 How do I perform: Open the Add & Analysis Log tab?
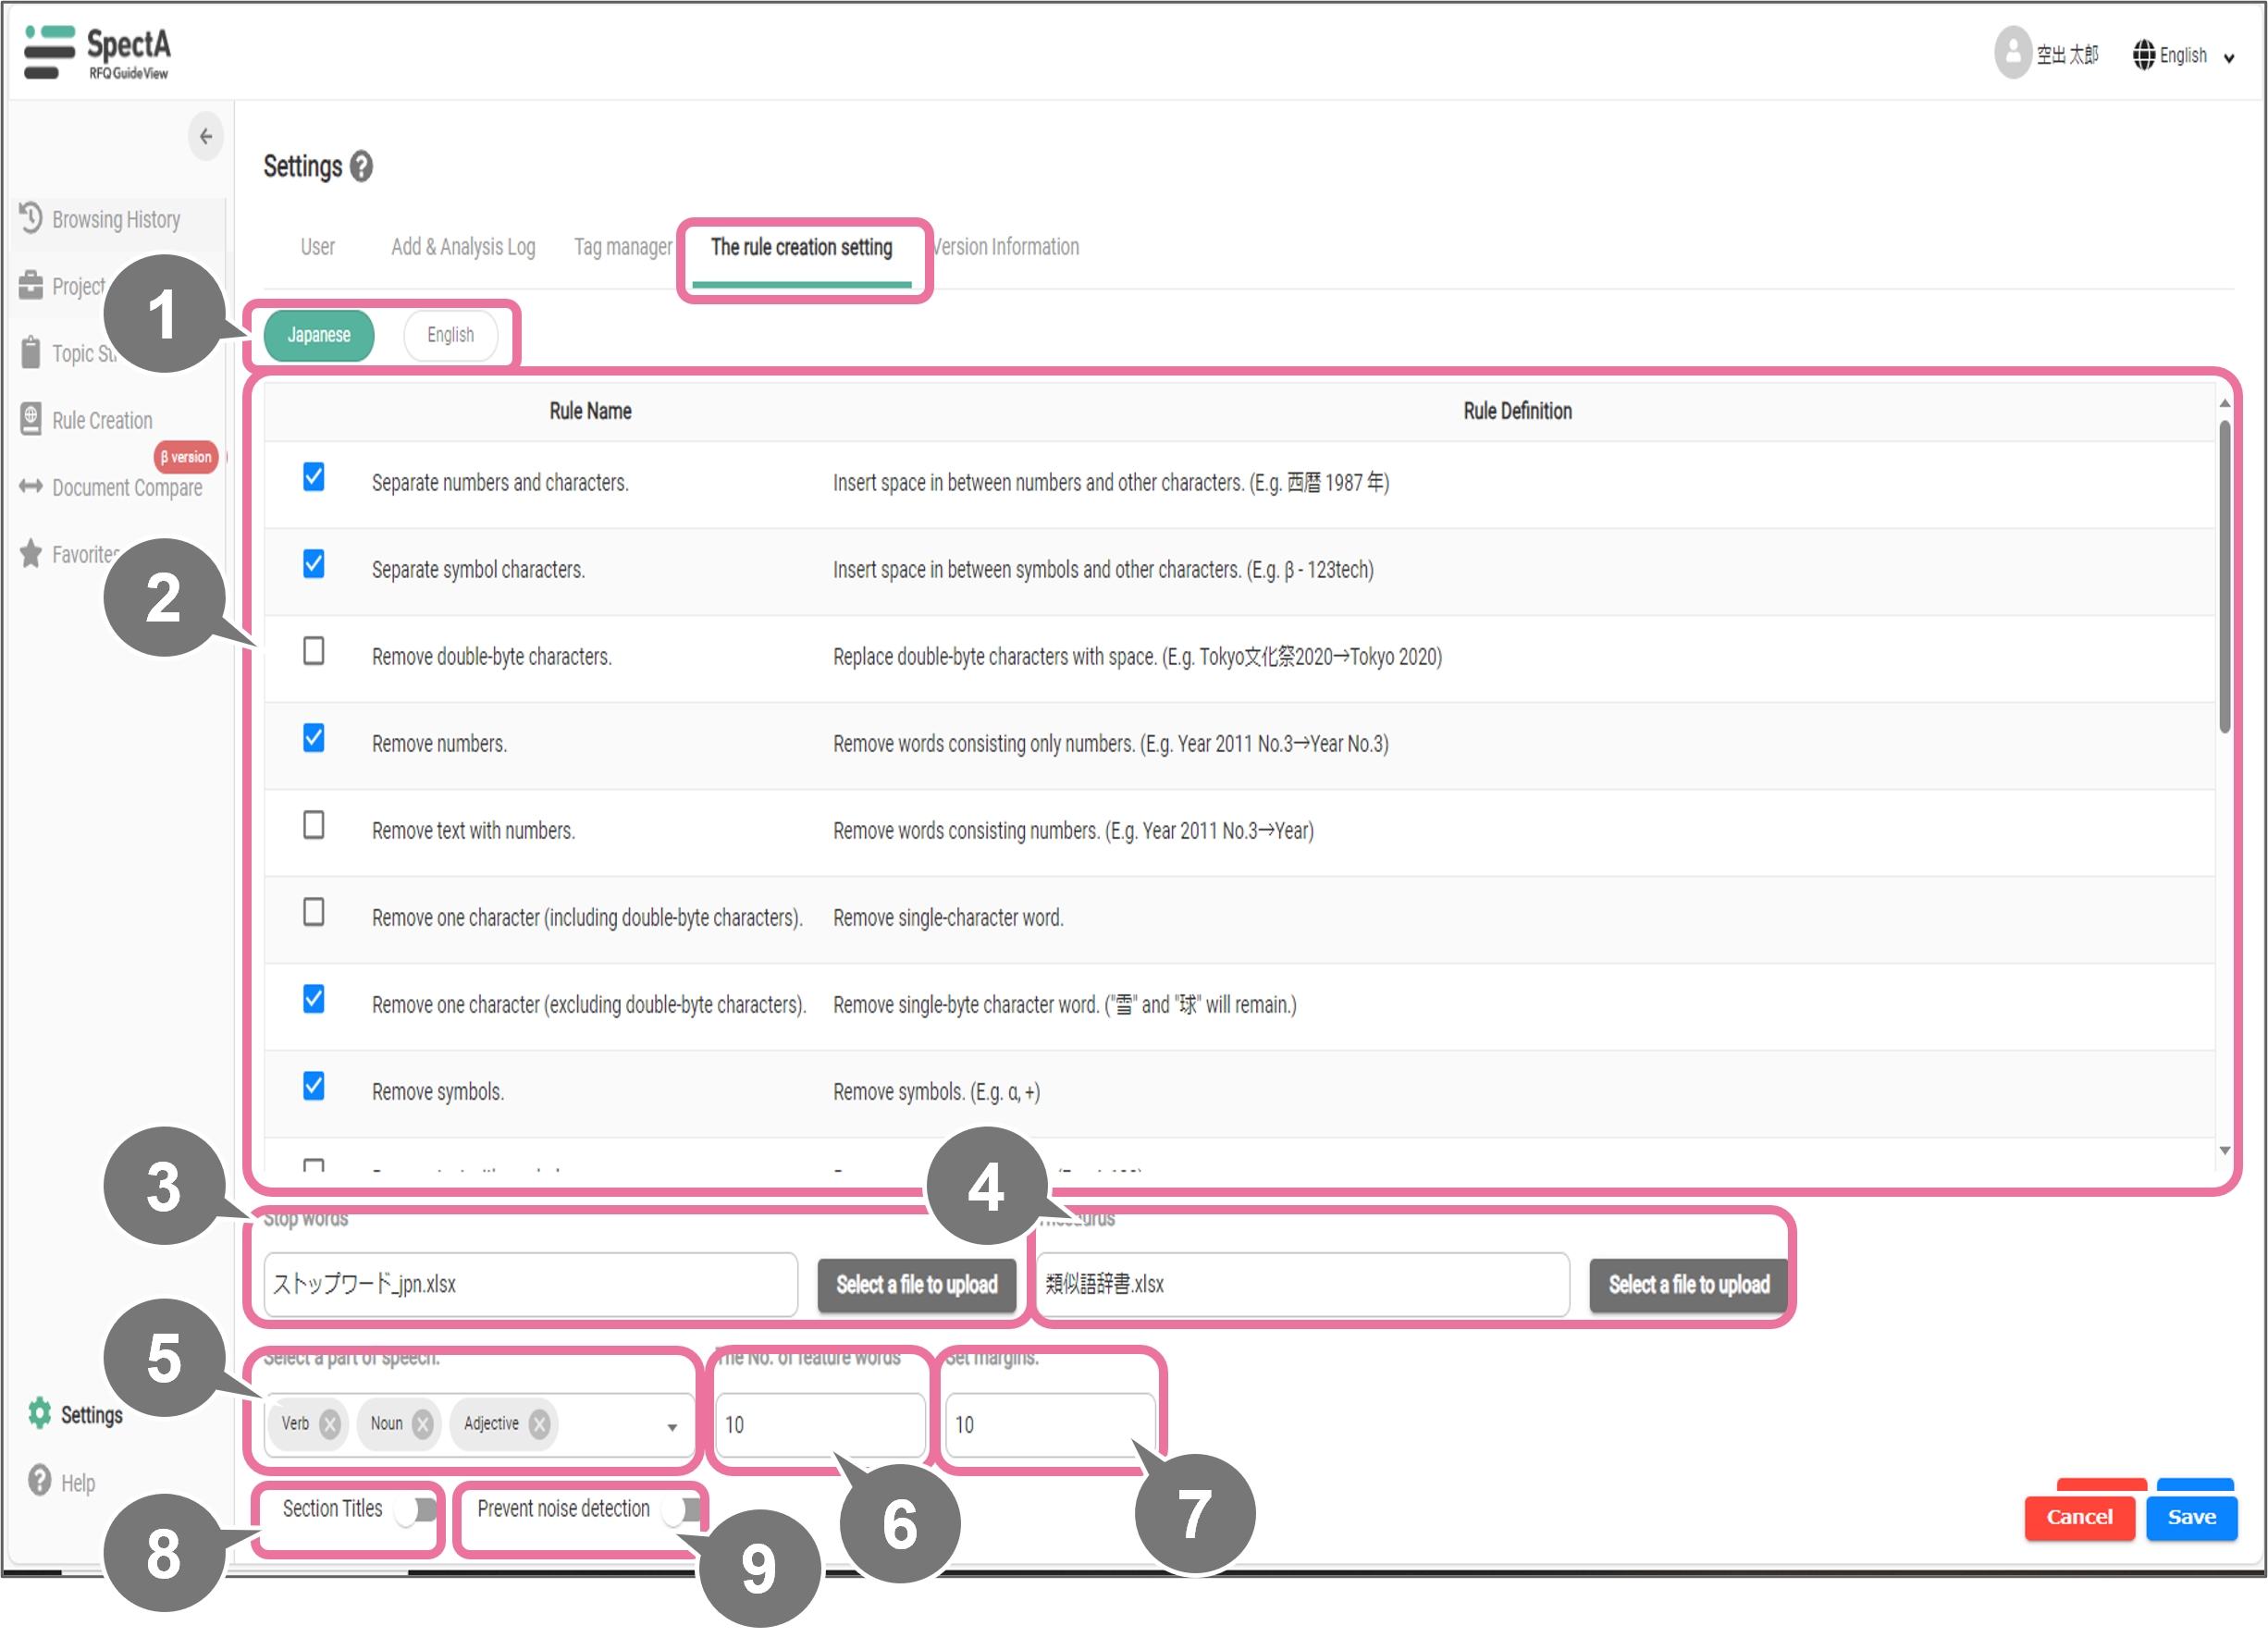pos(463,247)
